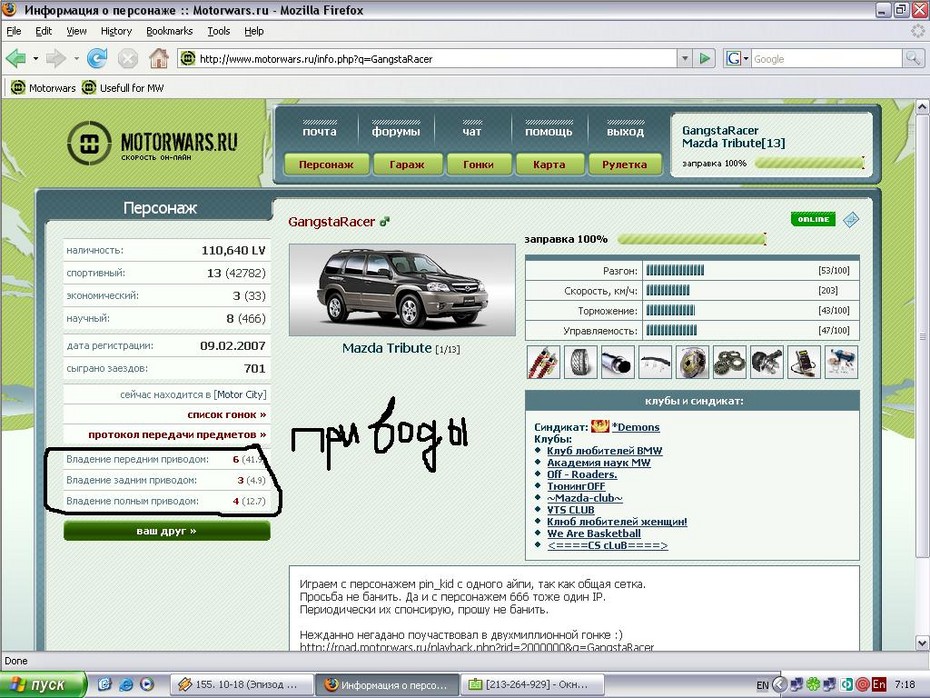Viewport: 930px width, 698px height.
Task: Click the shock absorbers part icon
Action: 543,362
